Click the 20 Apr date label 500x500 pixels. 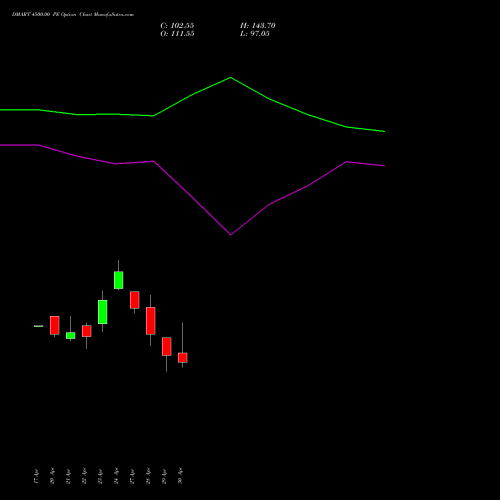click(52, 476)
